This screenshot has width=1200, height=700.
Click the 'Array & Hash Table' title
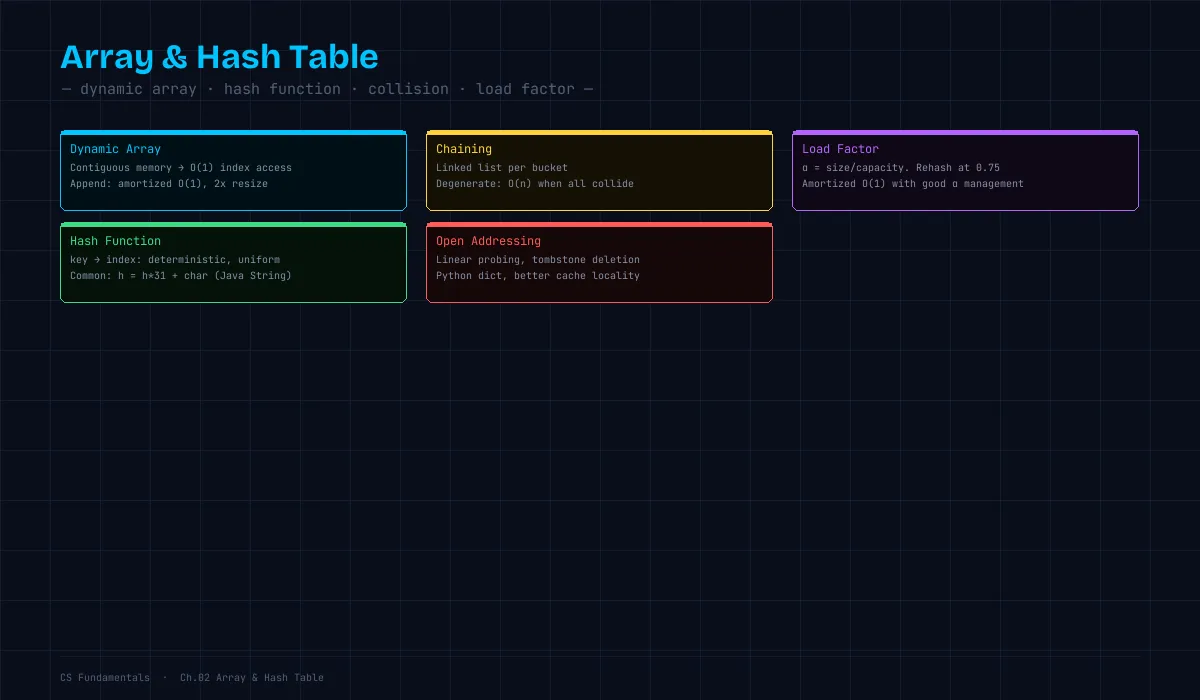[x=219, y=57]
